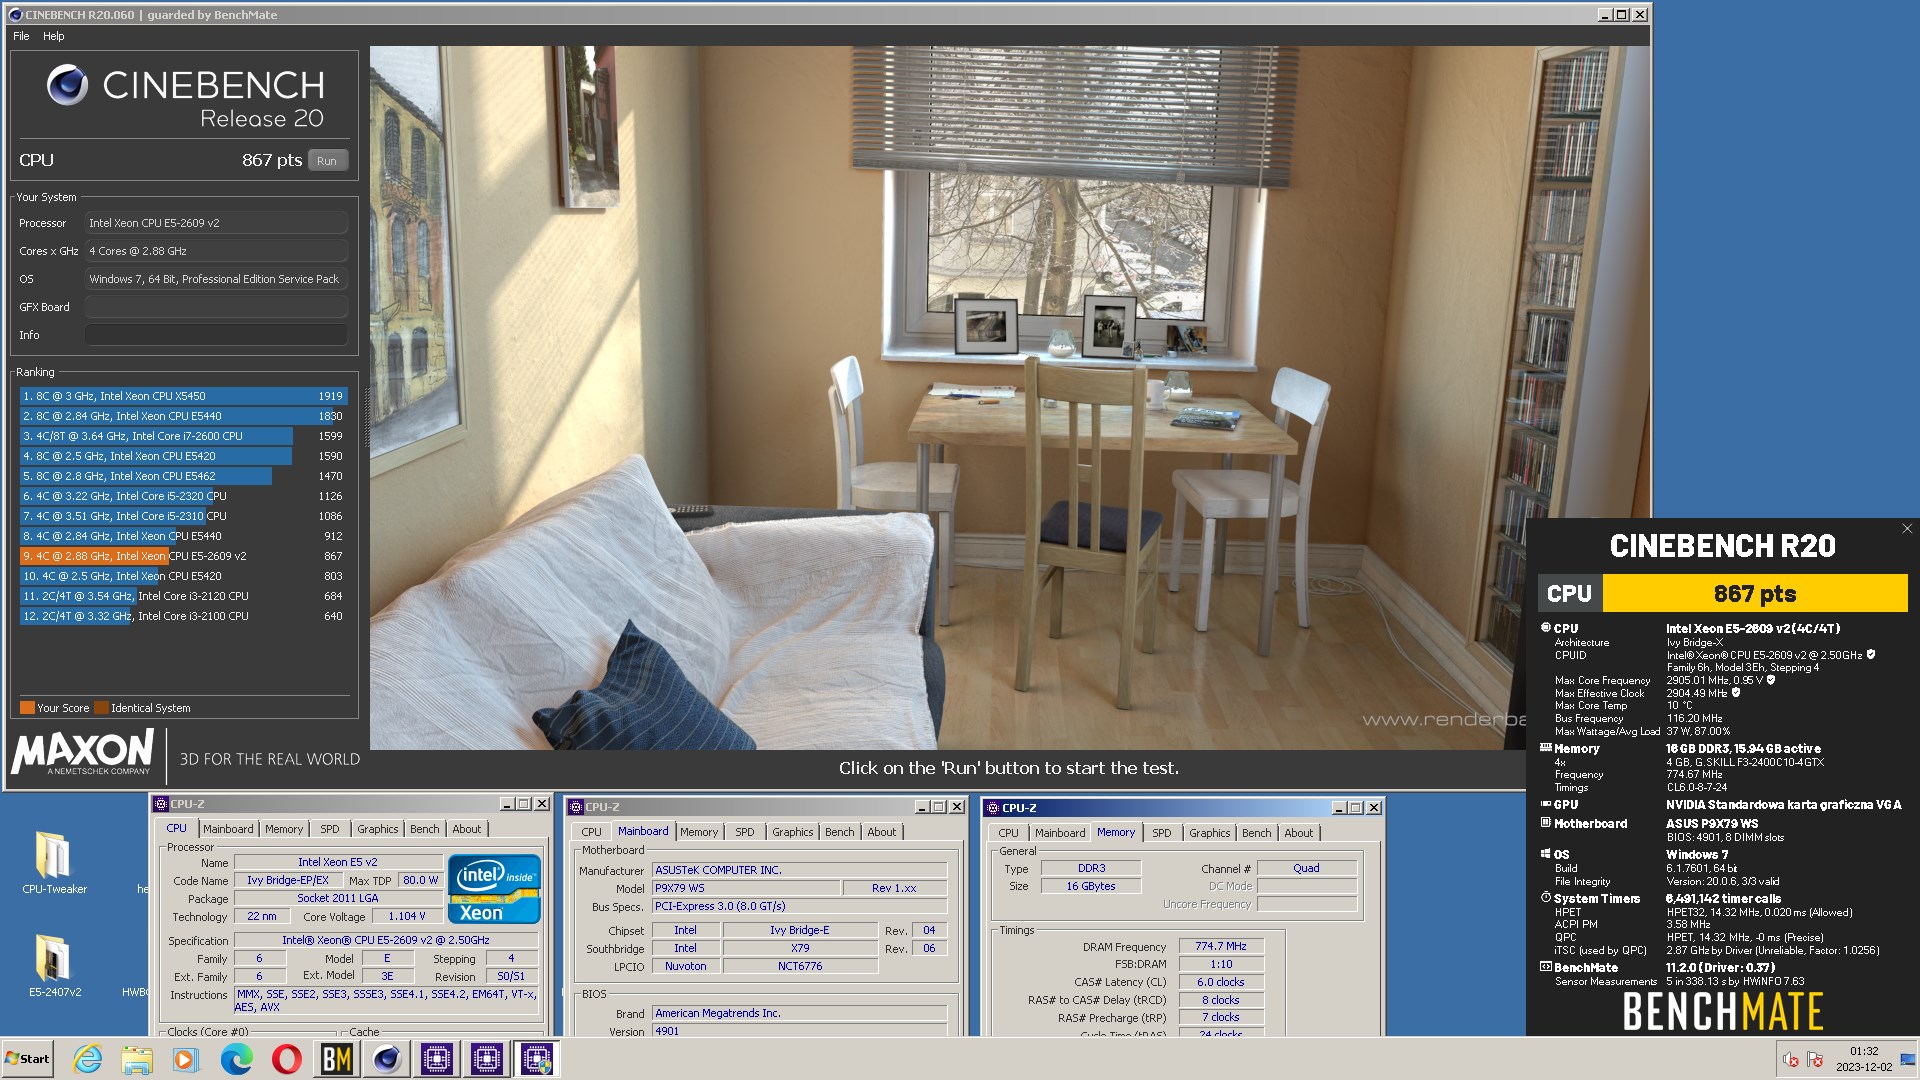Select ranking entry 9, Xeon E5-2609 v2
The image size is (1920, 1080).
[x=183, y=556]
